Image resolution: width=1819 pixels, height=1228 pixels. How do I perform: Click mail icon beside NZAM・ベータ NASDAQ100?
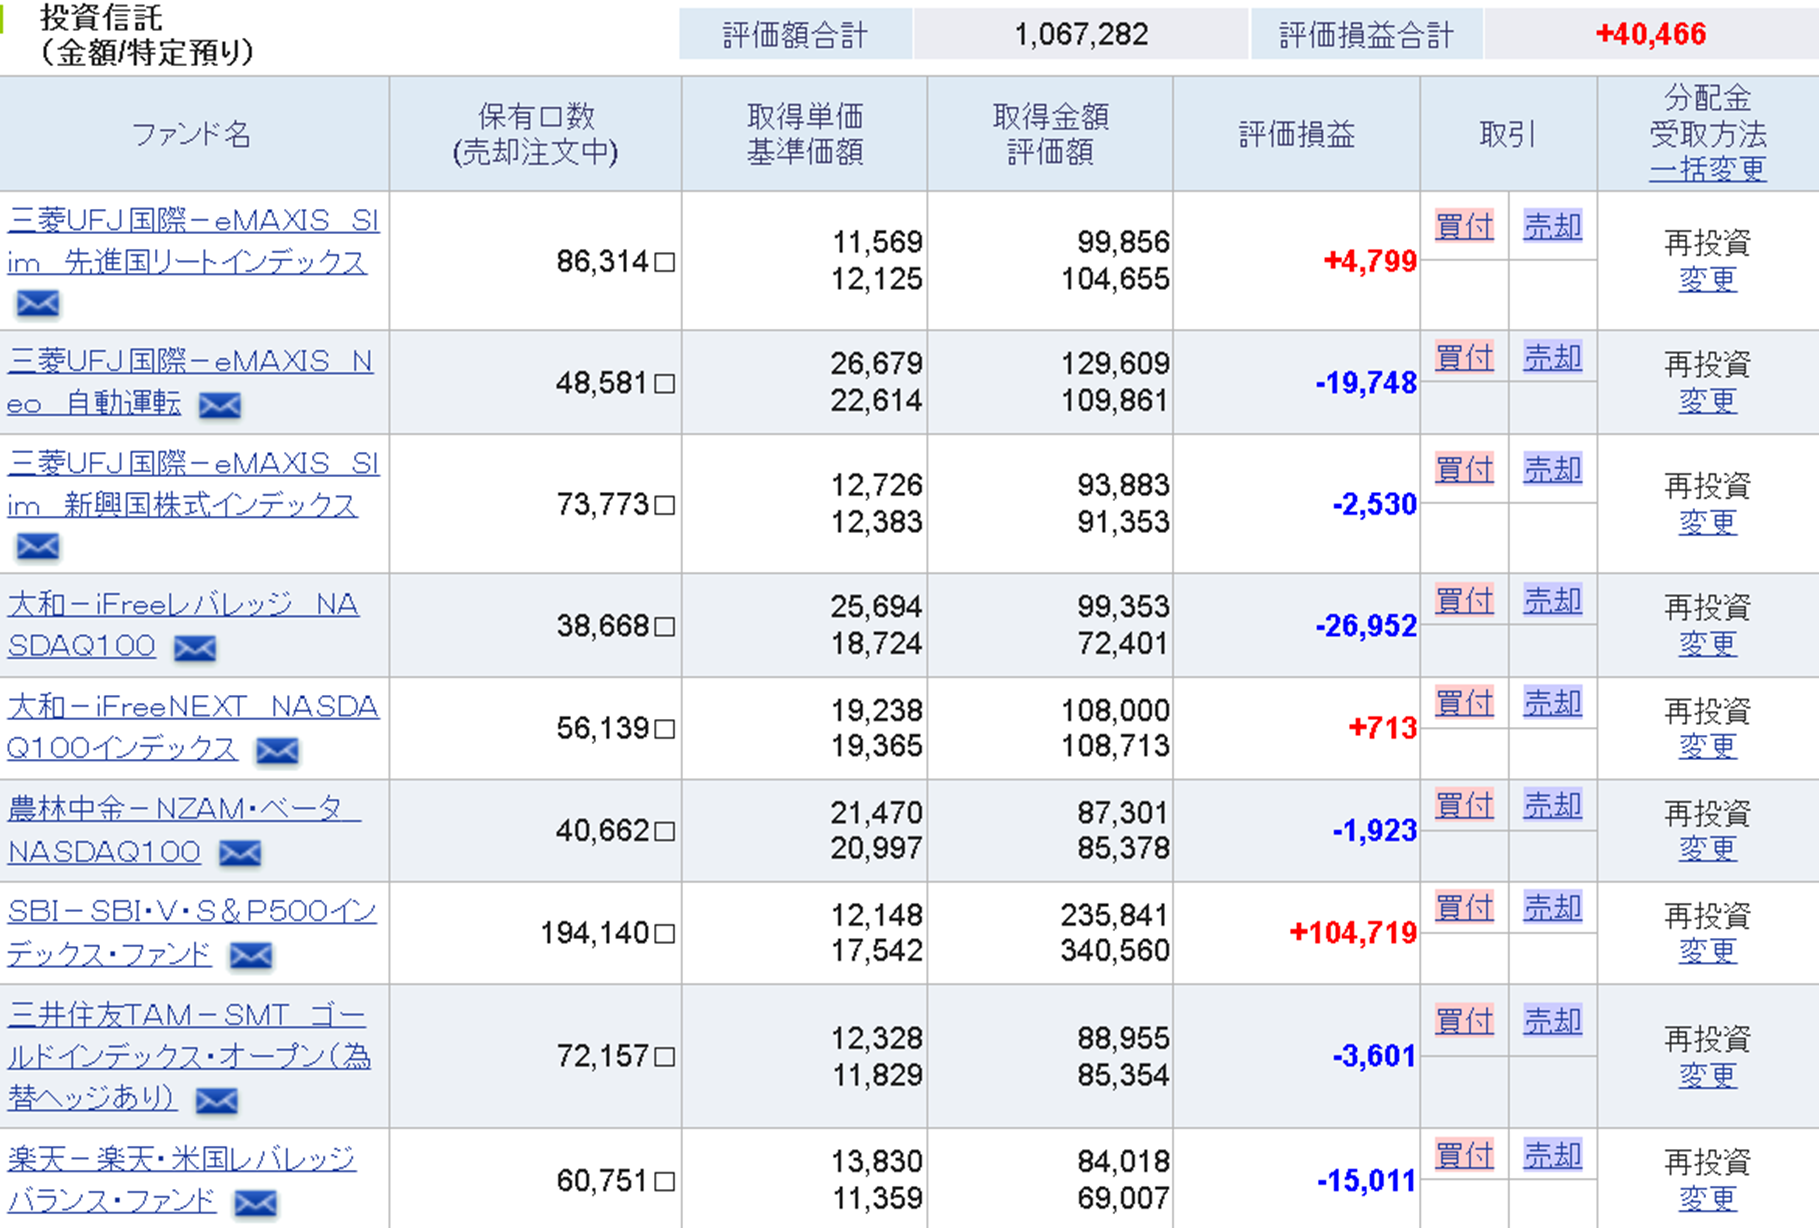tap(240, 853)
